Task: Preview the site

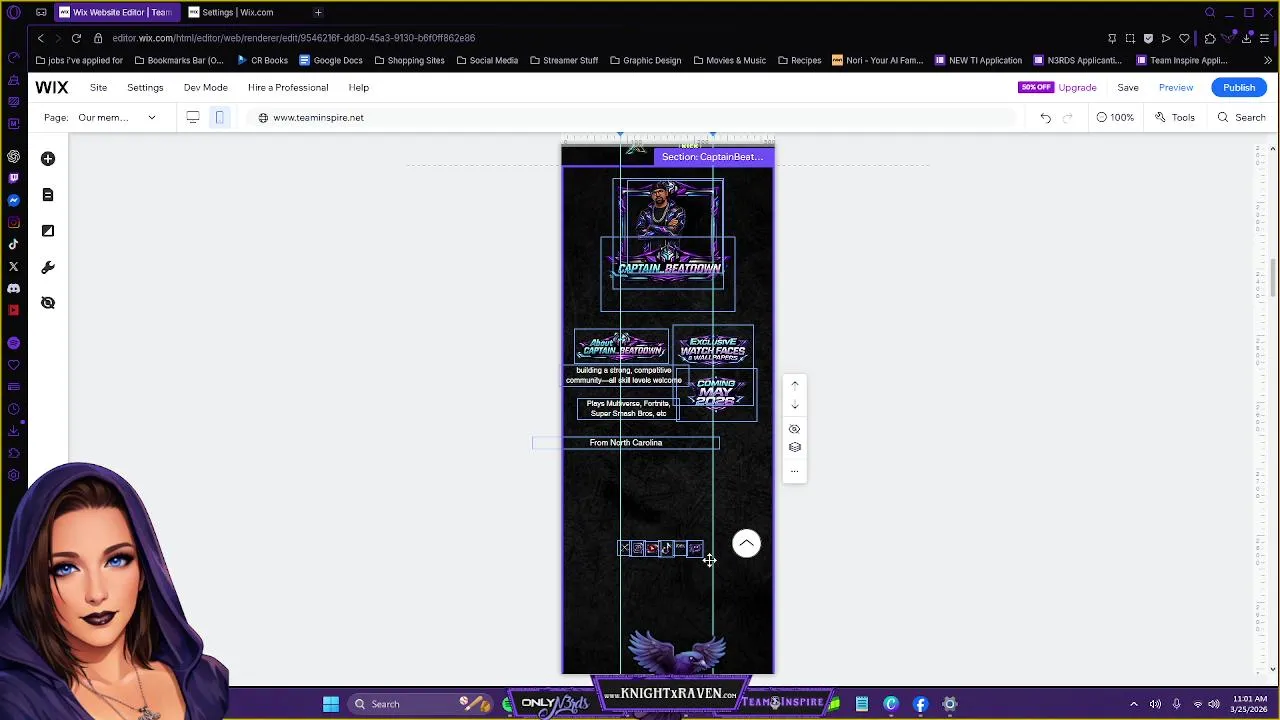Action: (1176, 88)
